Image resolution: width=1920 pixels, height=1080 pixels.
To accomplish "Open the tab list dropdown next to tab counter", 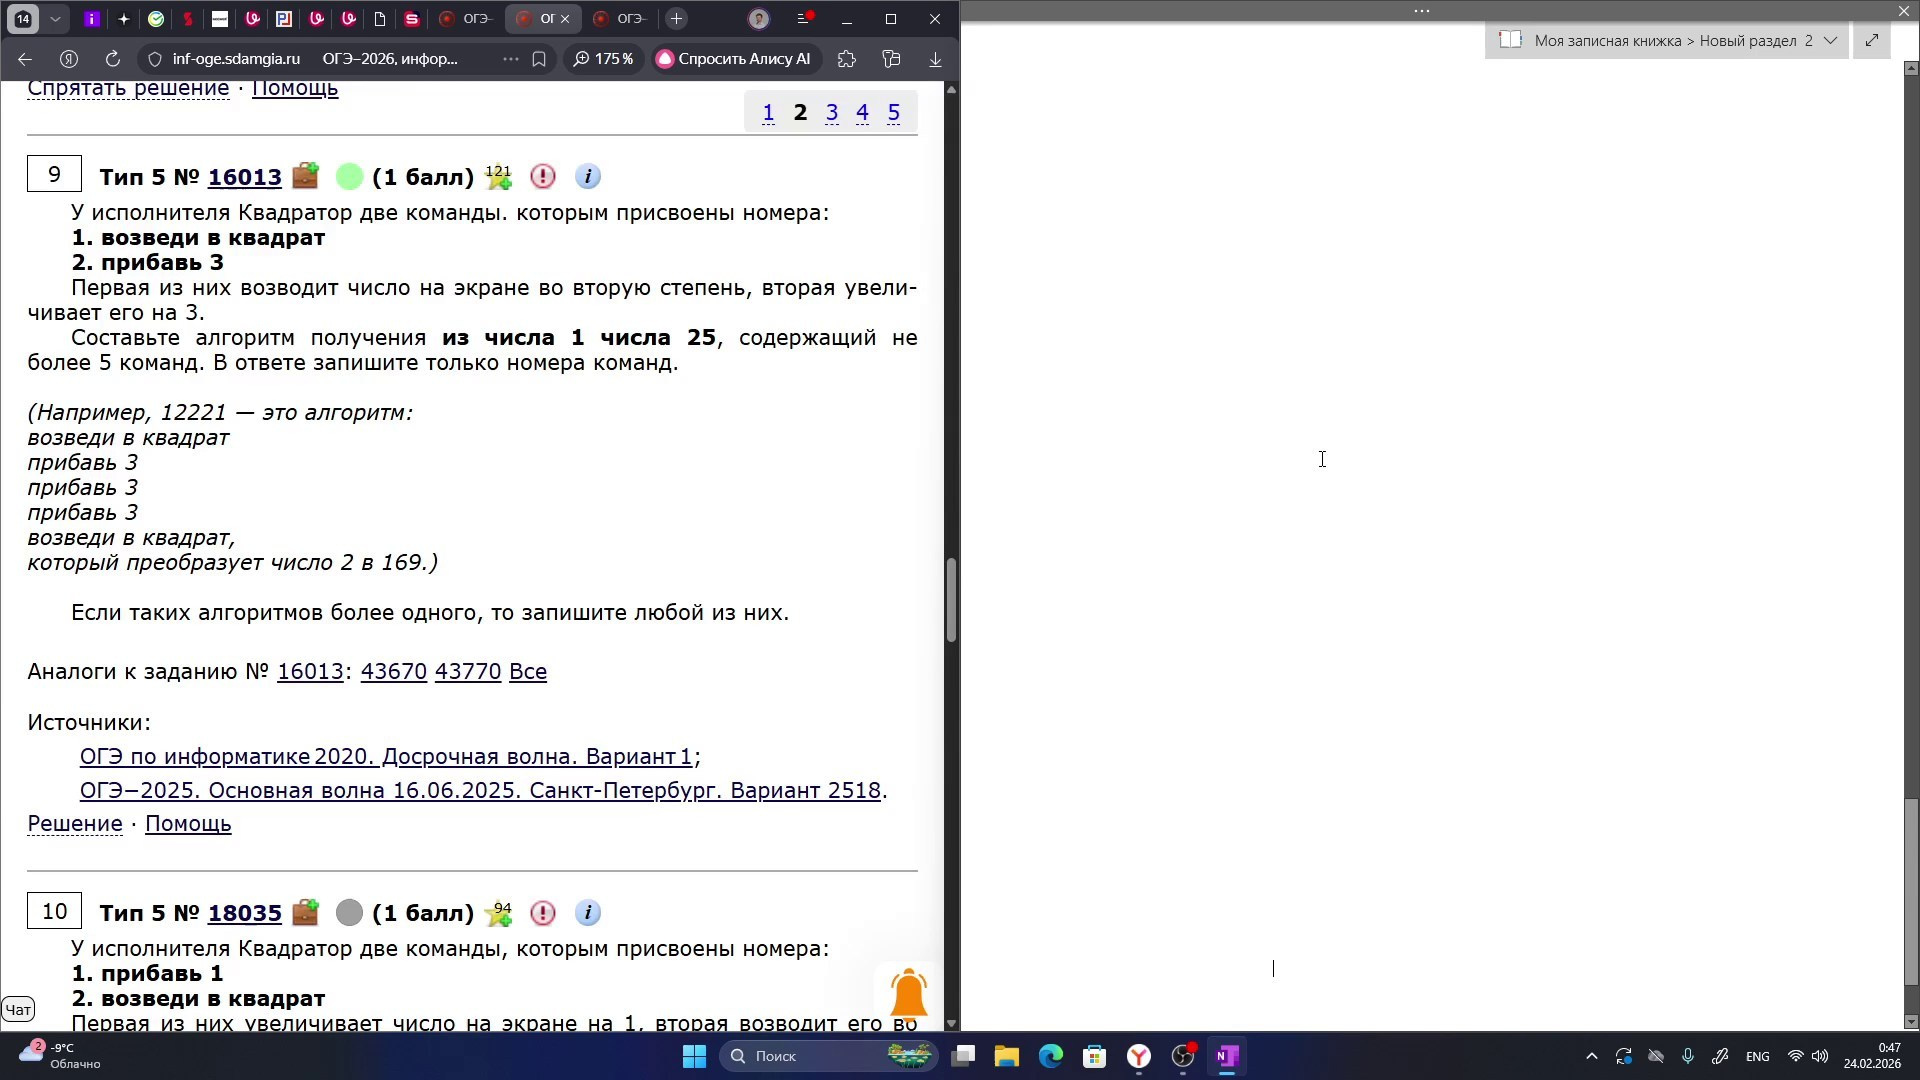I will pos(56,18).
